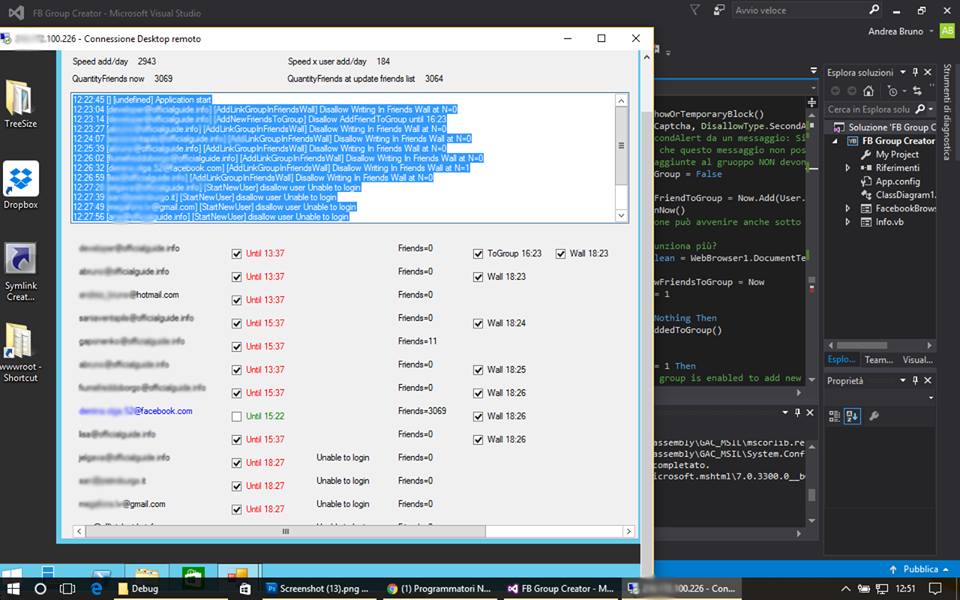Toggle Wall 18:26 checkbox in Friends=3069 row
Viewport: 960px width, 600px height.
(x=478, y=416)
